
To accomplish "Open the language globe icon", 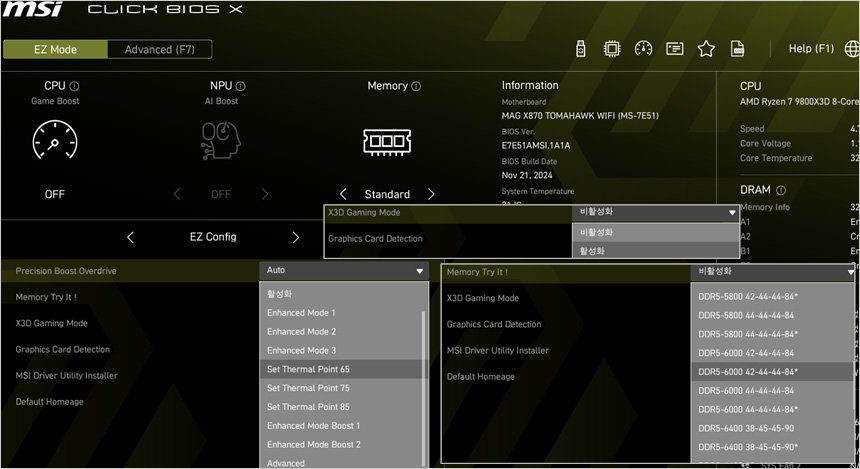I will point(851,49).
